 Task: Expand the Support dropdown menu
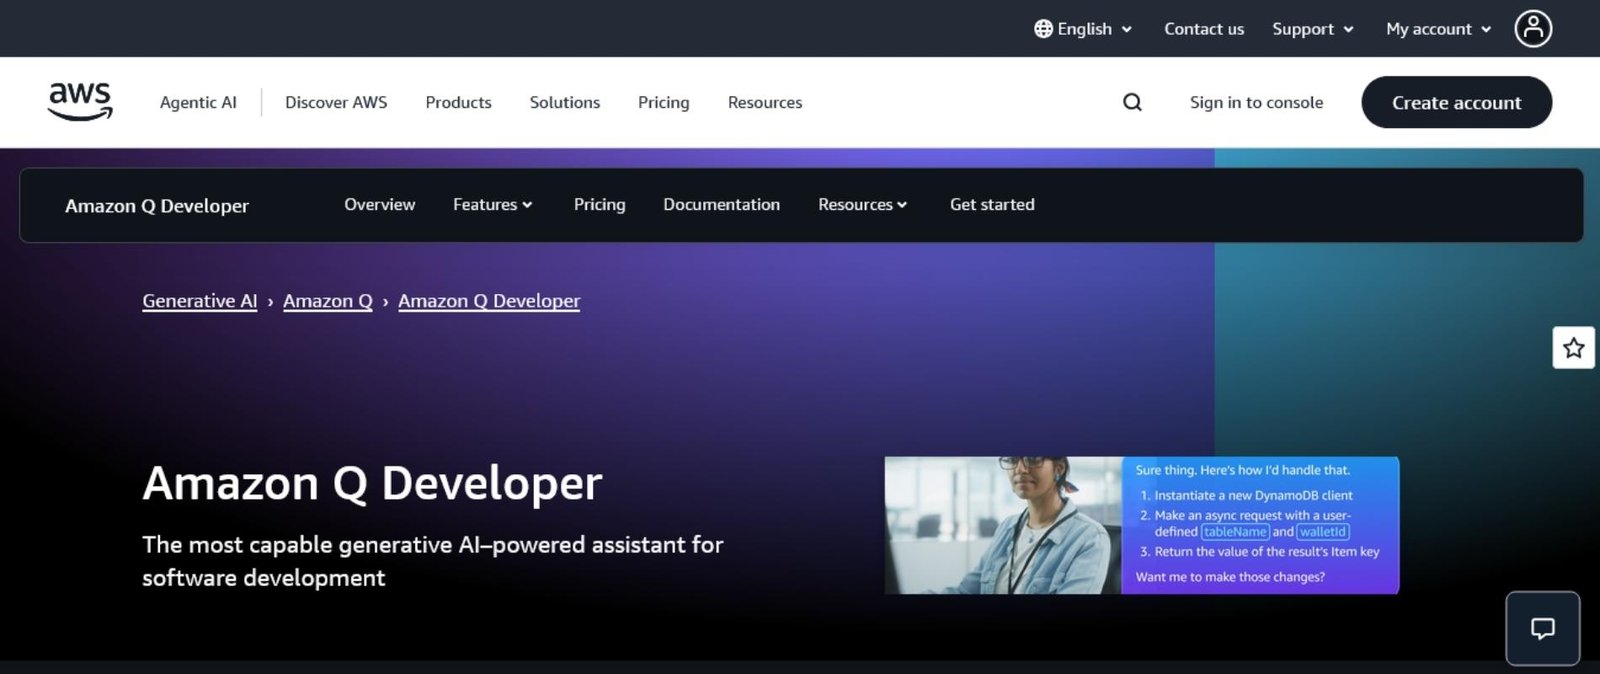pyautogui.click(x=1312, y=29)
